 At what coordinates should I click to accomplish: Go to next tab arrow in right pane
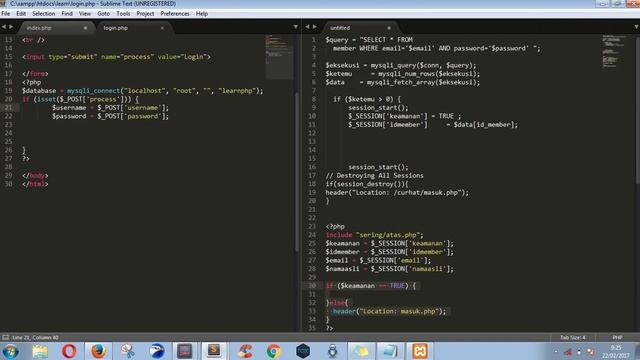[x=315, y=27]
